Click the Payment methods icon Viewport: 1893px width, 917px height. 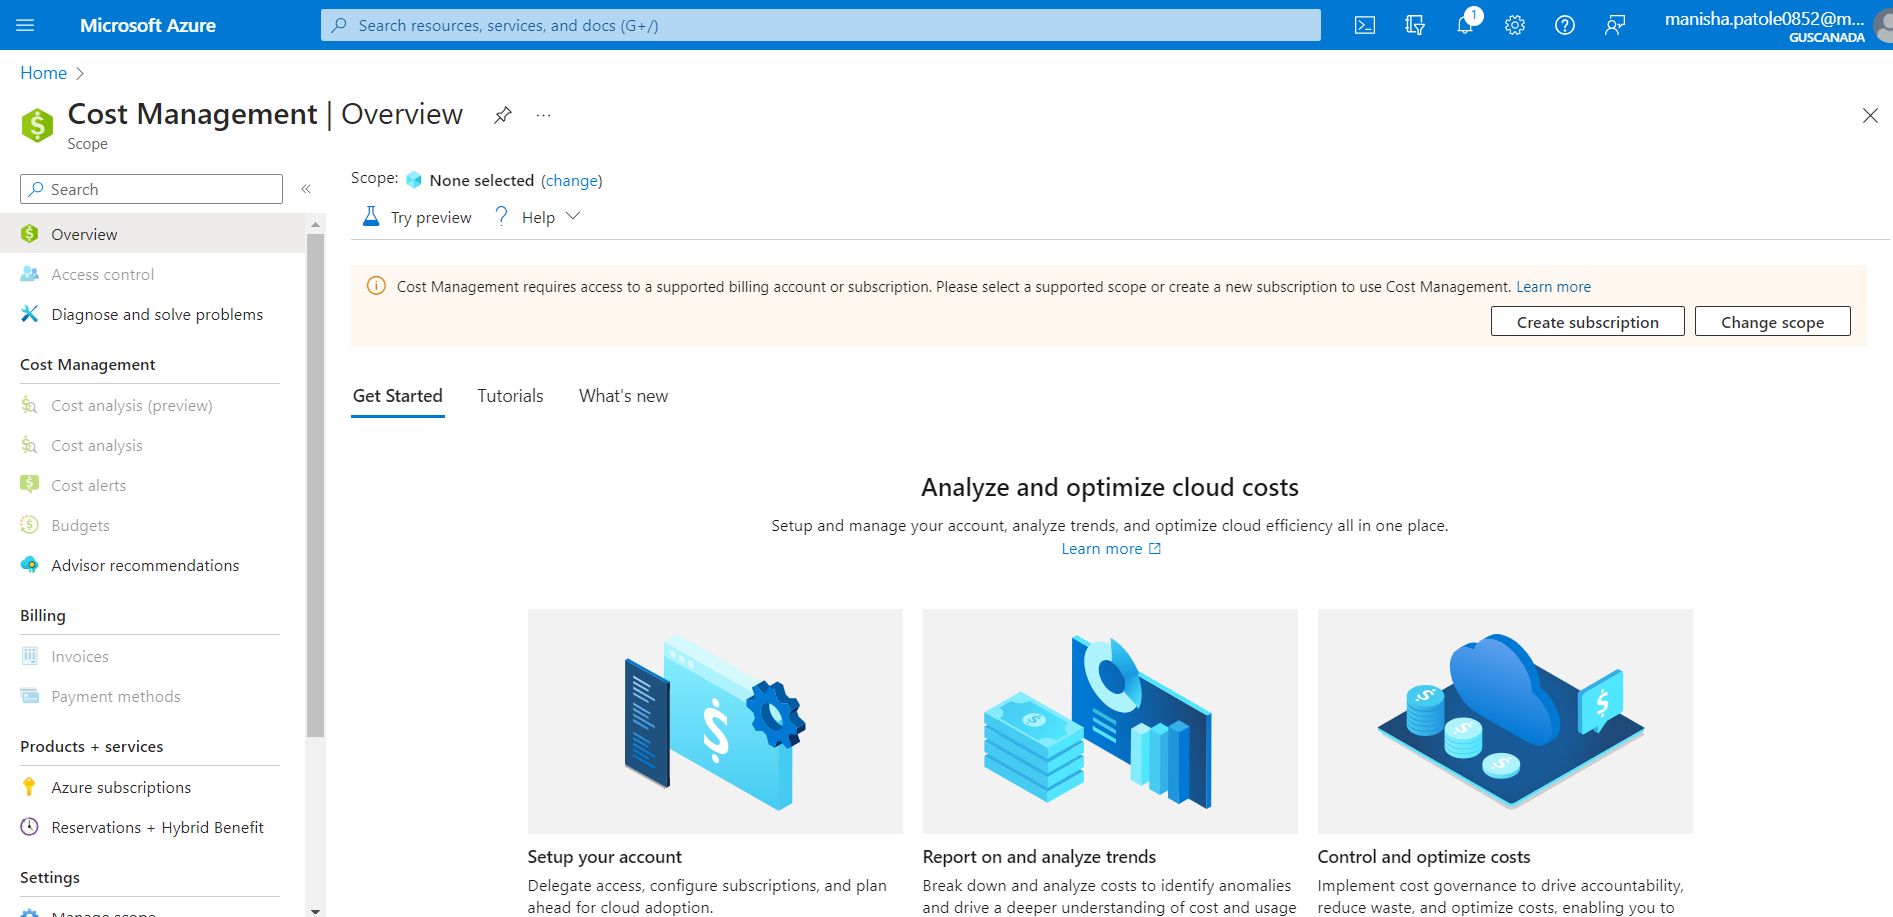30,696
